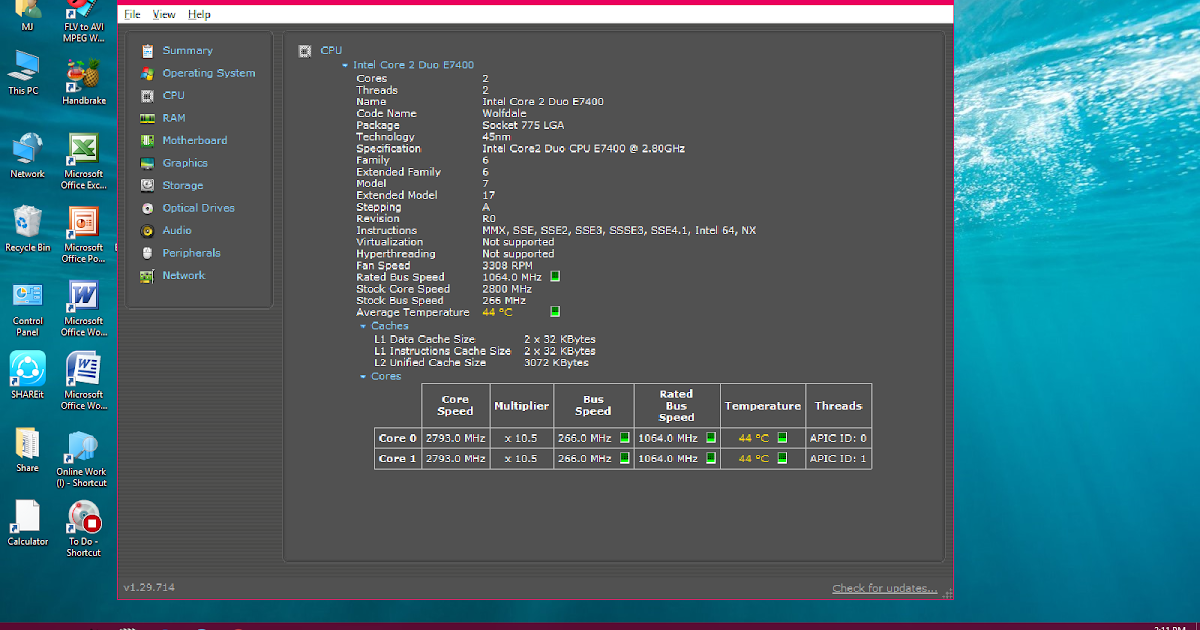Click the CPU header icon in main panel
This screenshot has height=630, width=1200.
pos(305,50)
